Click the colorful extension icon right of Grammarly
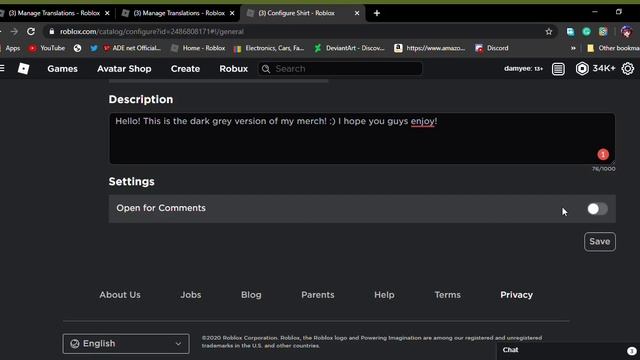Screen dimensions: 640x360 point(602,31)
